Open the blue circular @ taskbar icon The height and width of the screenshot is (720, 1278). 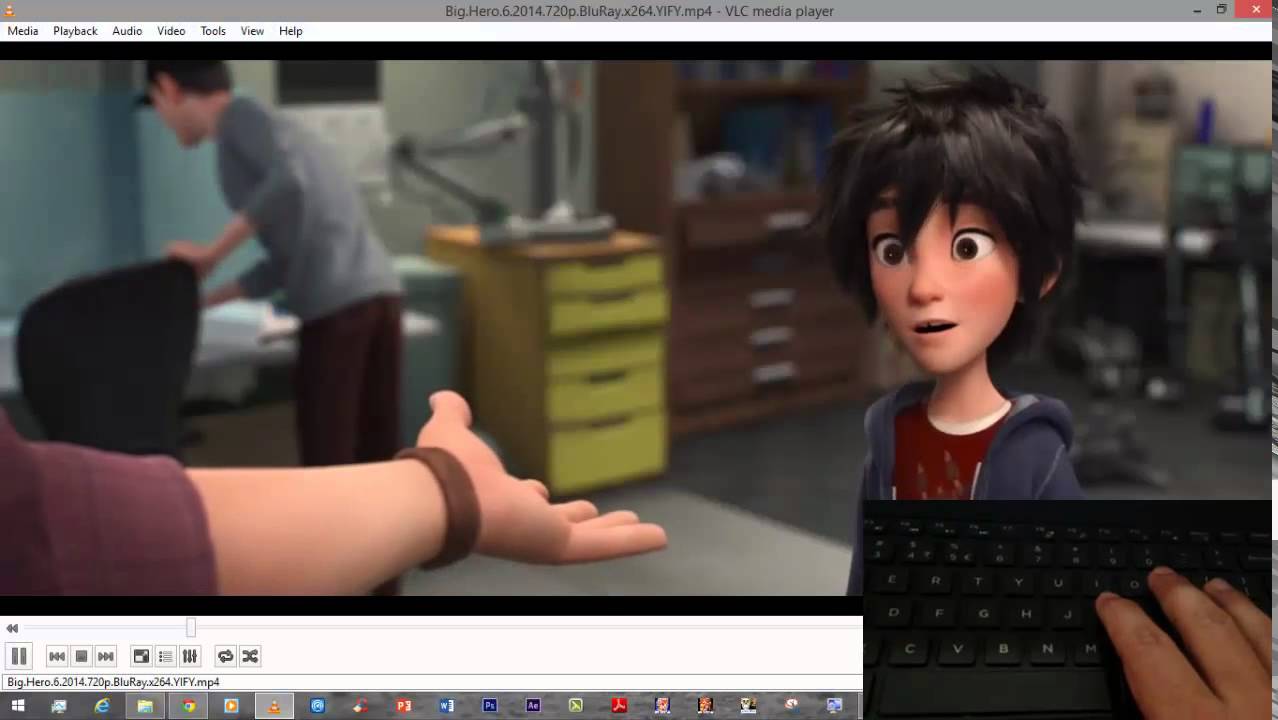click(317, 706)
